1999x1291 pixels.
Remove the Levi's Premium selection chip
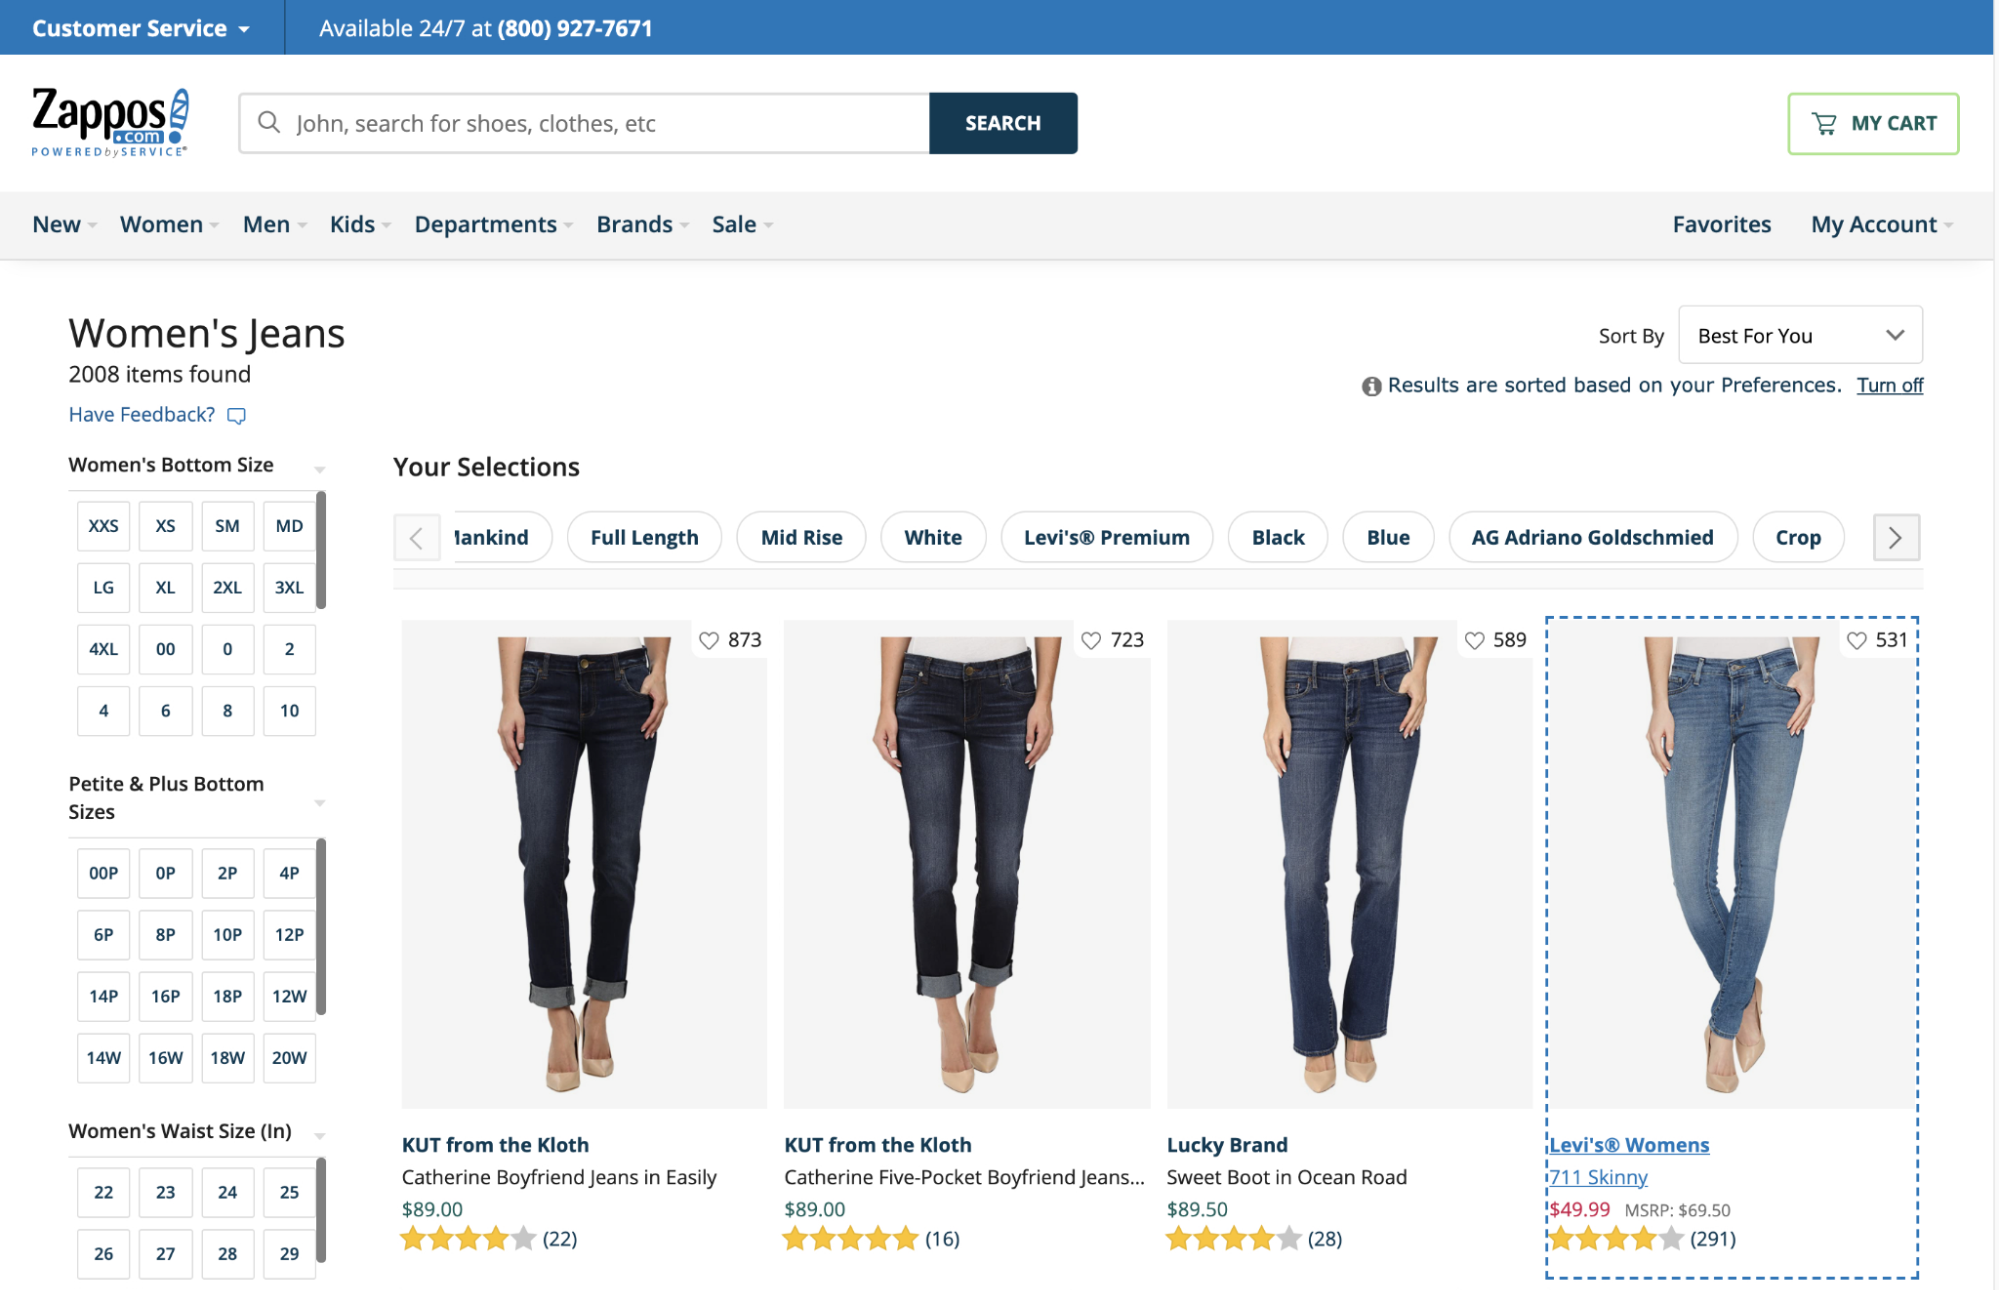(x=1106, y=538)
